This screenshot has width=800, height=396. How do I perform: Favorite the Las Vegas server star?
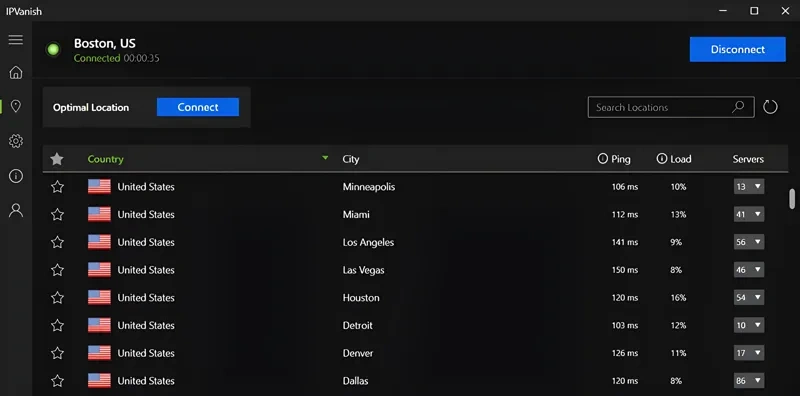pyautogui.click(x=57, y=270)
